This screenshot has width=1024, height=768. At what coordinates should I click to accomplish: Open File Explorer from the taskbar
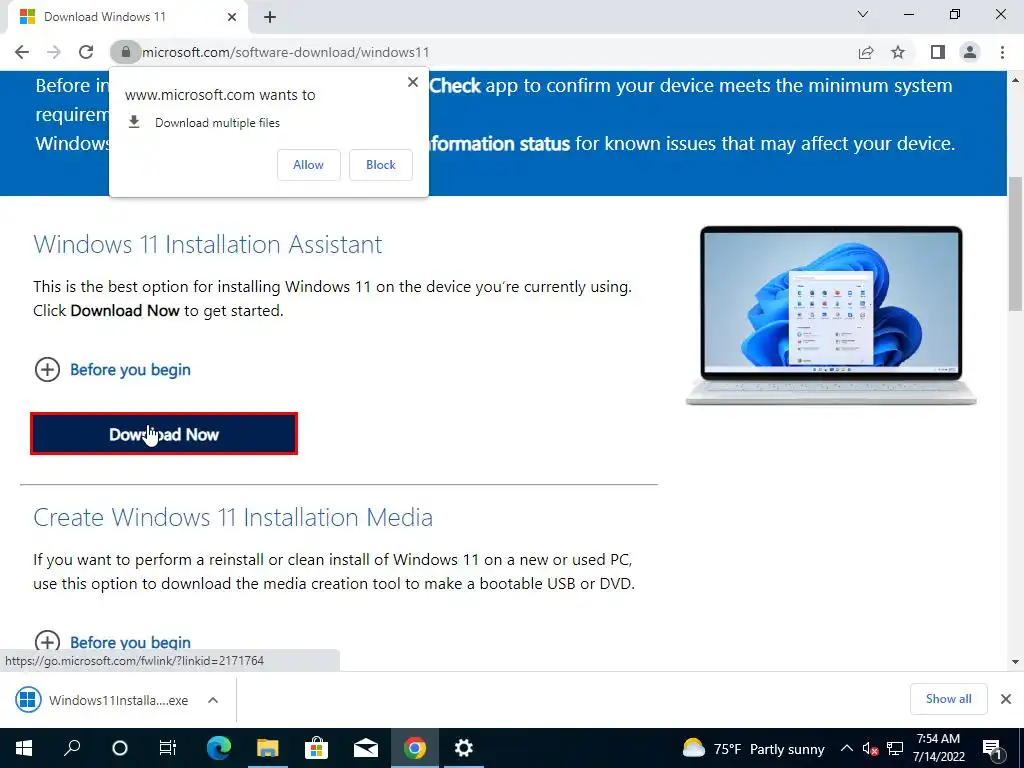point(267,748)
